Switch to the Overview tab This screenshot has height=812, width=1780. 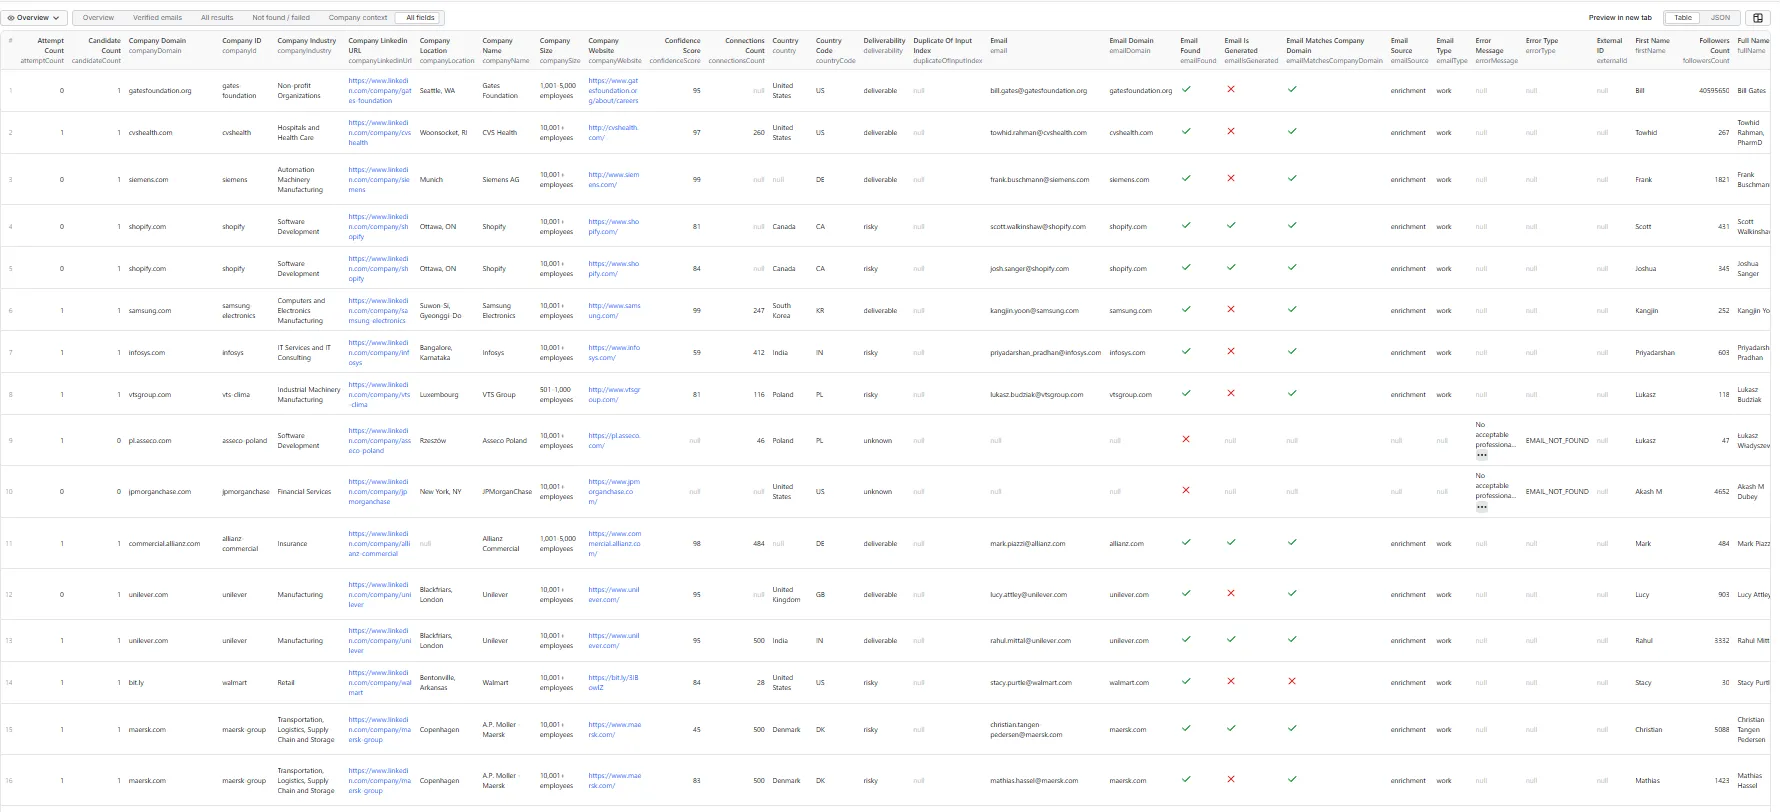pyautogui.click(x=98, y=17)
